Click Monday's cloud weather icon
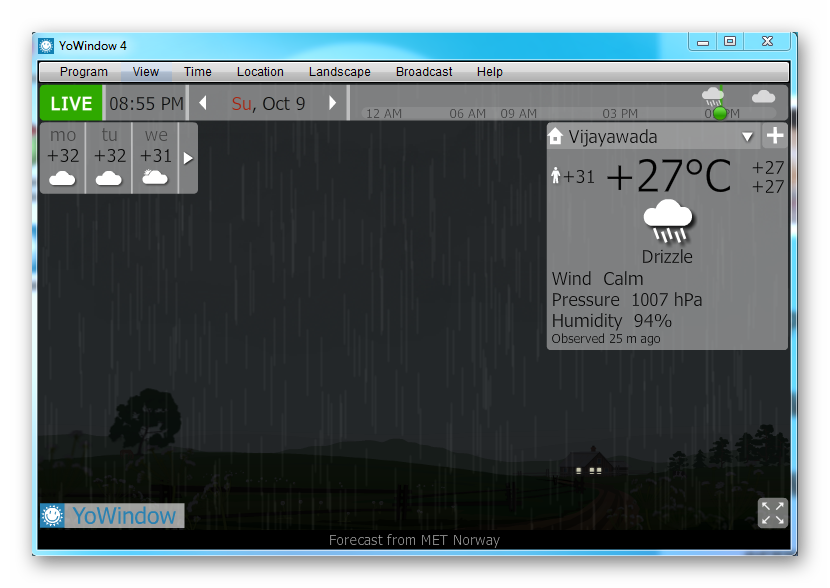The height and width of the screenshot is (588, 830). (x=62, y=178)
